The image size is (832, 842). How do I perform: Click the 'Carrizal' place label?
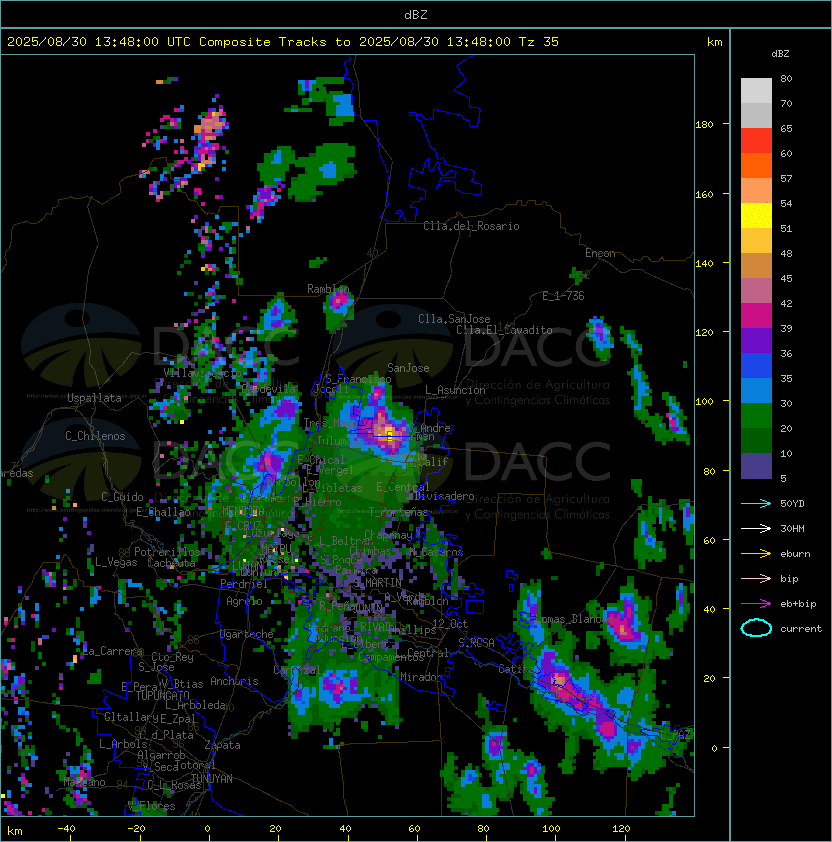(x=297, y=670)
